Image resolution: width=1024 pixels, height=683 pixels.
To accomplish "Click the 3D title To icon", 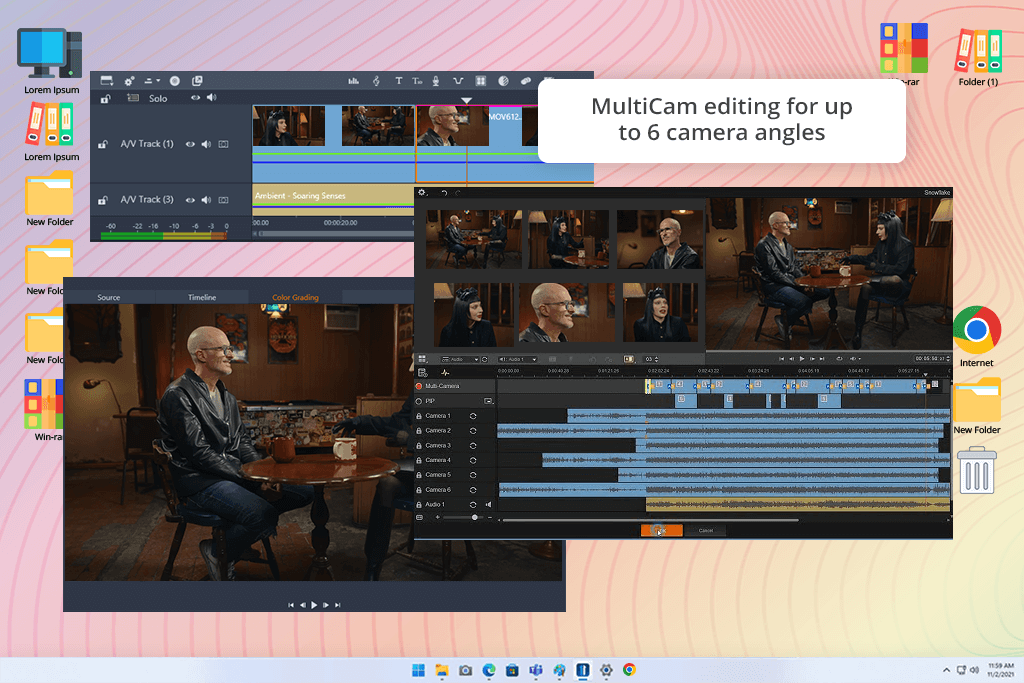I will click(417, 81).
